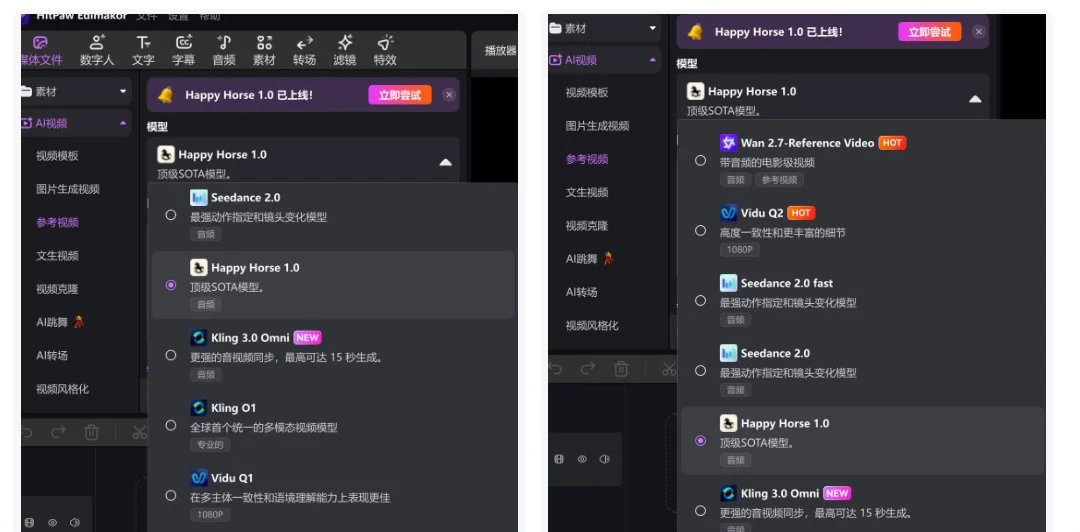Open the 数字人 digital human tool
Image resolution: width=1080 pixels, height=532 pixels.
(x=97, y=51)
